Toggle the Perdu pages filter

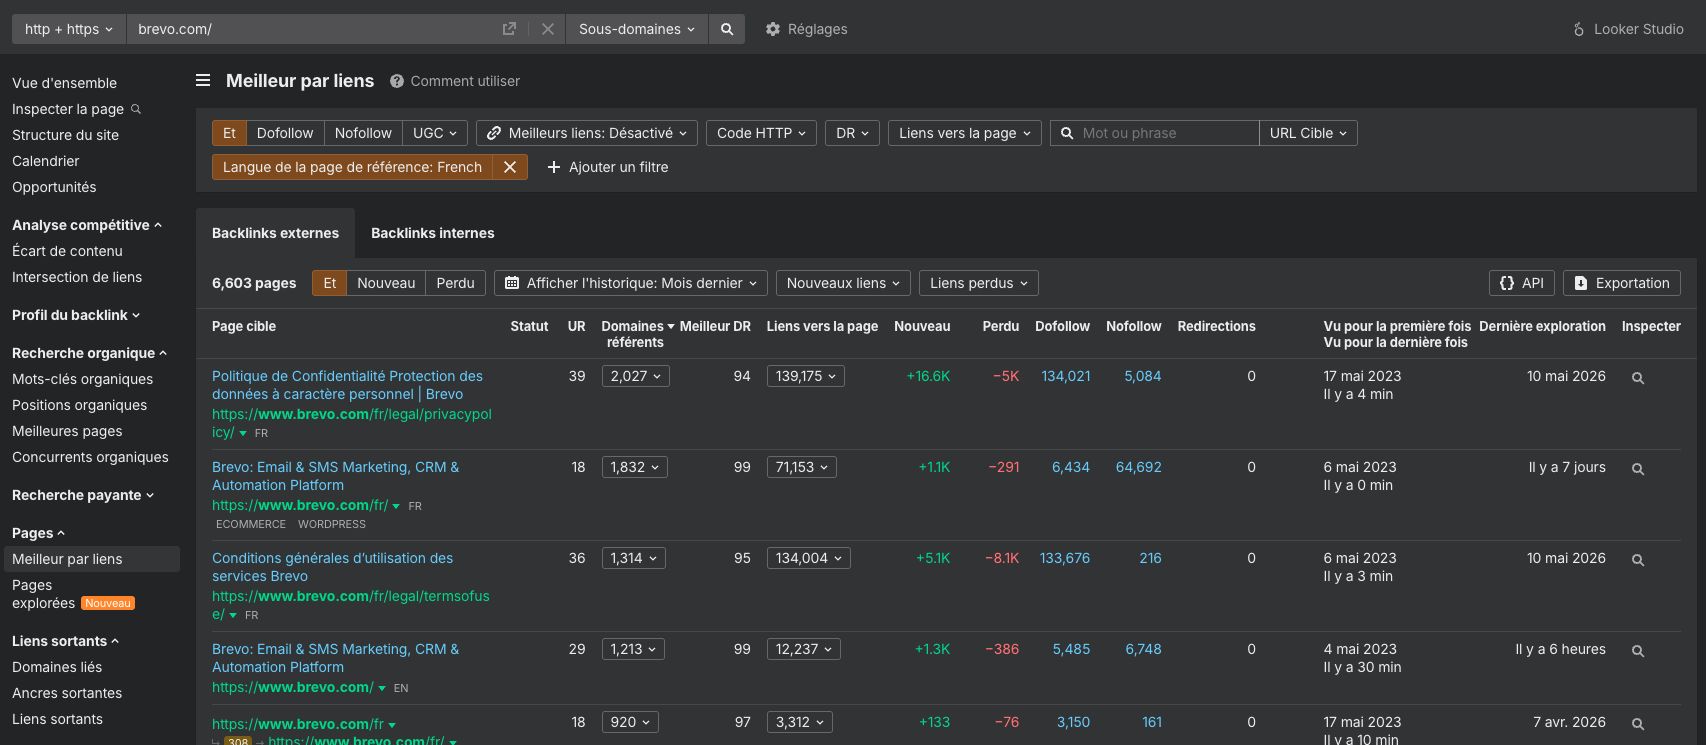click(455, 283)
